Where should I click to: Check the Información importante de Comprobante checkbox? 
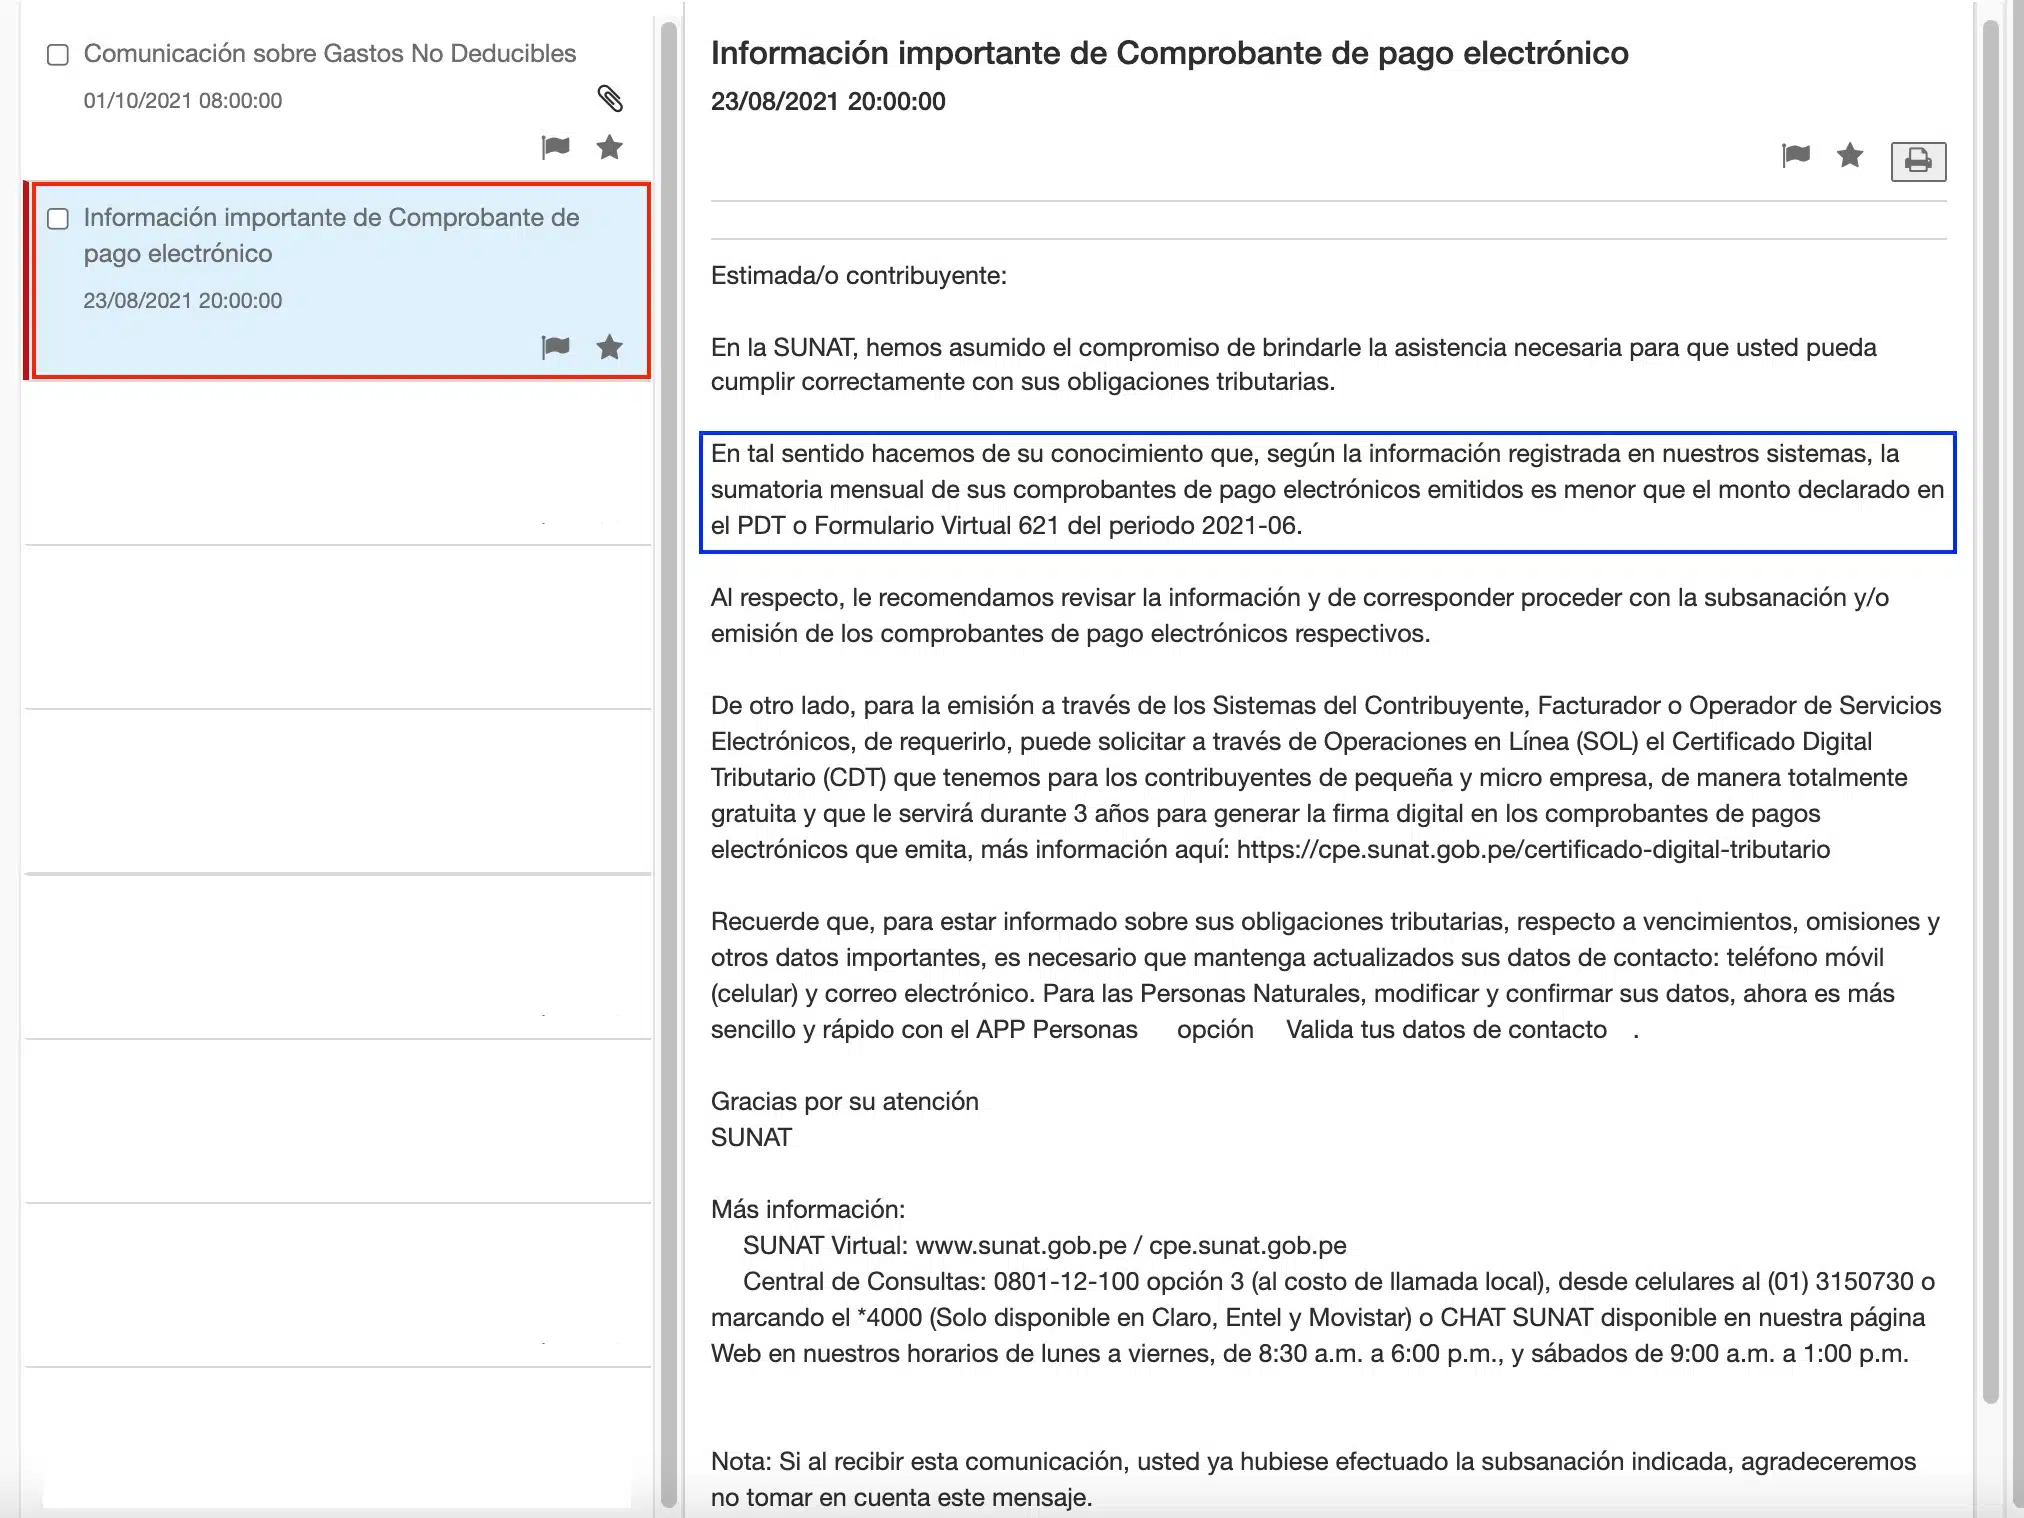(x=58, y=218)
